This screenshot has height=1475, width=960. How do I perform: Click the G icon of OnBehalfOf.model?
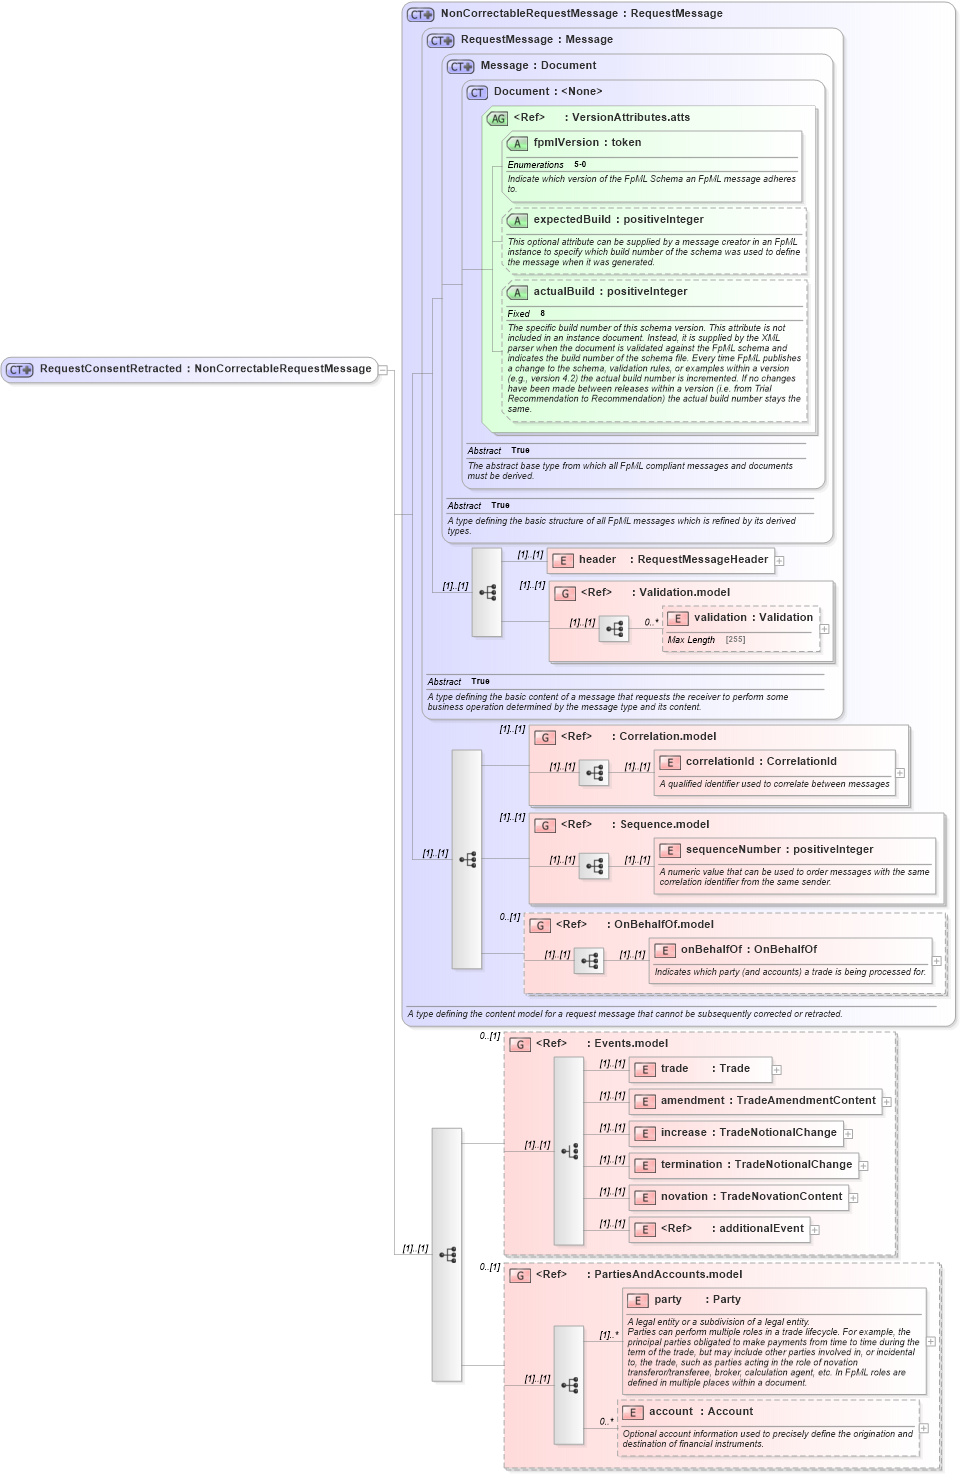[540, 926]
